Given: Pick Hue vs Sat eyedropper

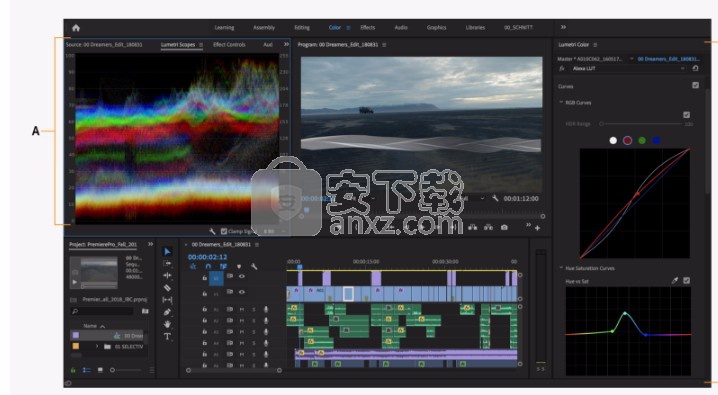Looking at the screenshot, I should 674,281.
